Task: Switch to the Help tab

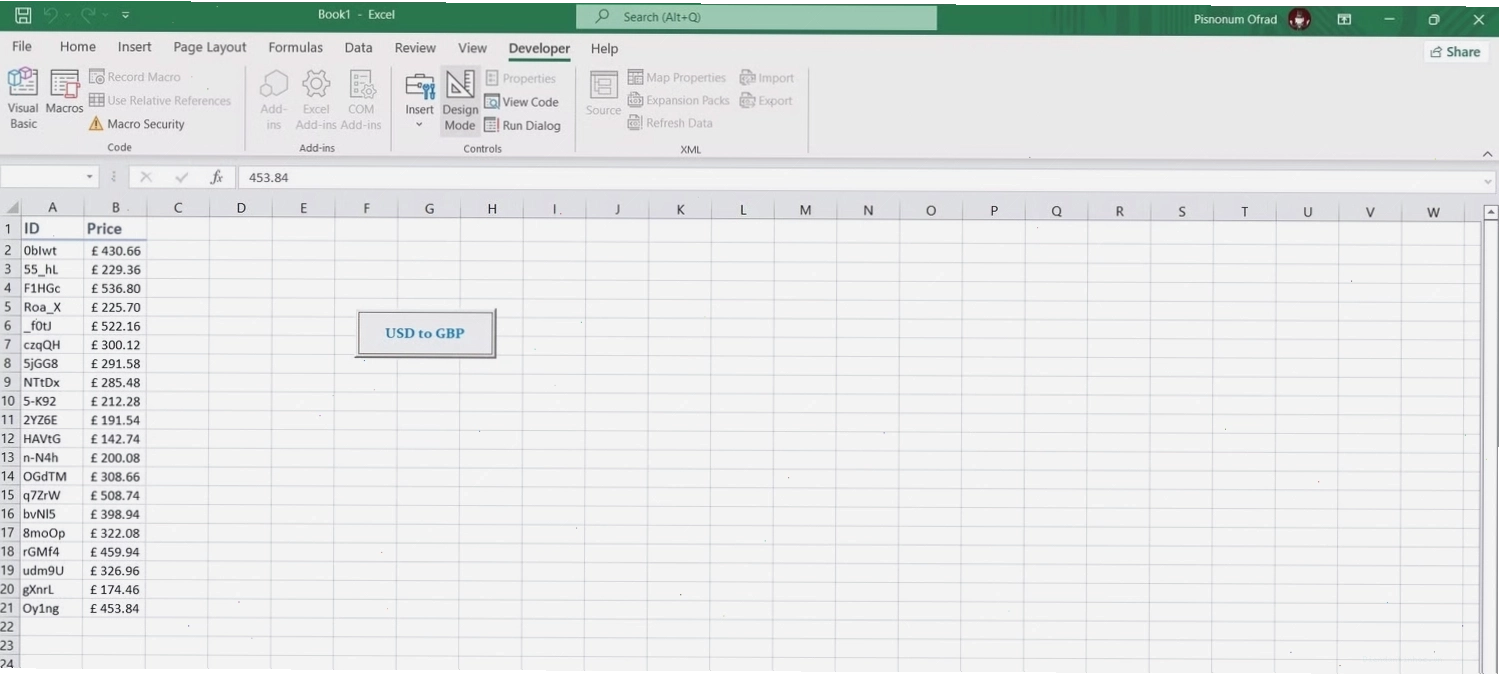Action: (x=605, y=48)
